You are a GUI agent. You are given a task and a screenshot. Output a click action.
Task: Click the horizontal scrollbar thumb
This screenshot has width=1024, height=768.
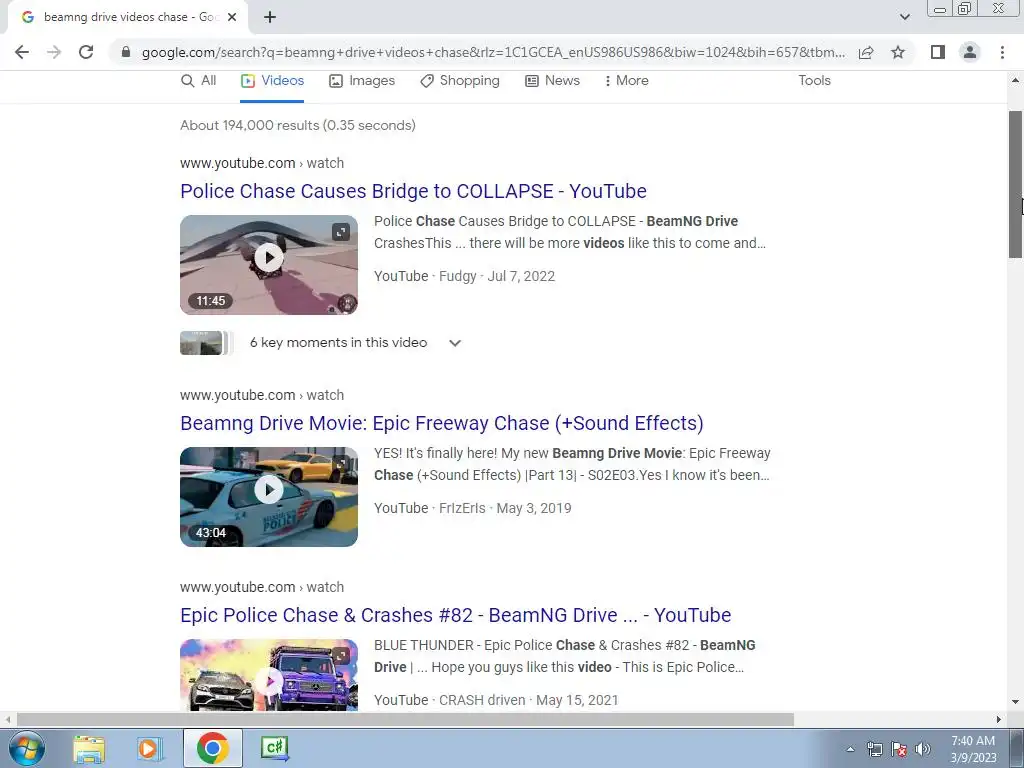pos(405,719)
